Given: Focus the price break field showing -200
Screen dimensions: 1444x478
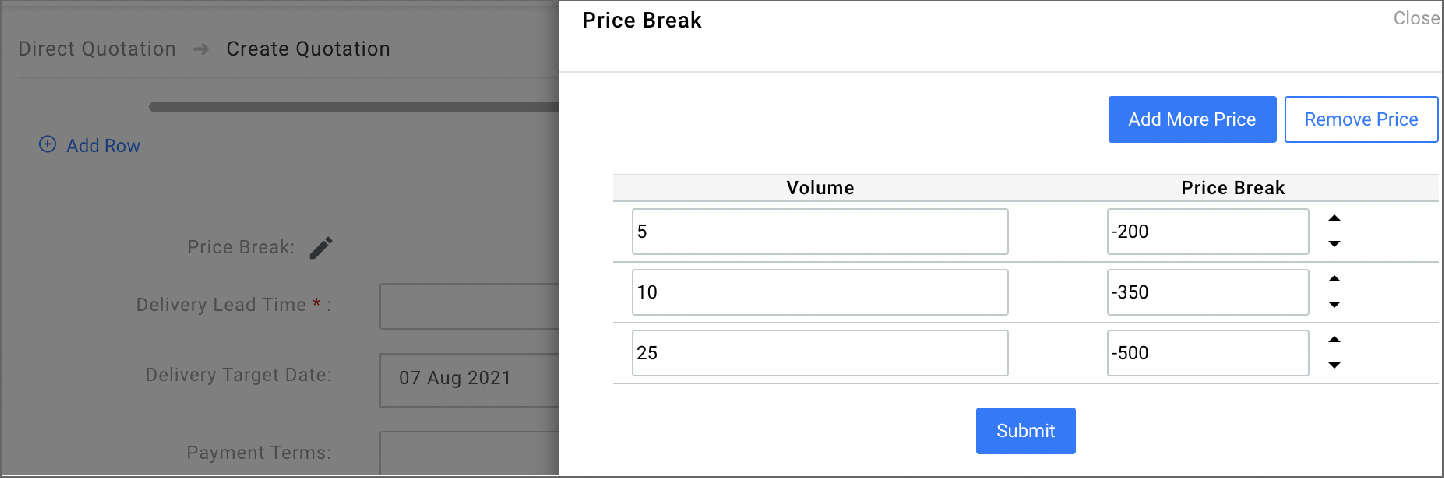Looking at the screenshot, I should tap(1207, 232).
